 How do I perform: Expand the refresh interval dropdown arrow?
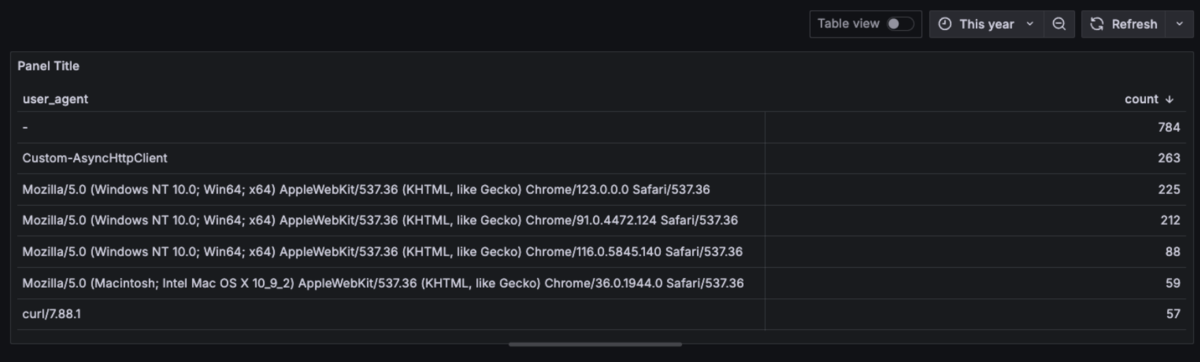pyautogui.click(x=1178, y=24)
